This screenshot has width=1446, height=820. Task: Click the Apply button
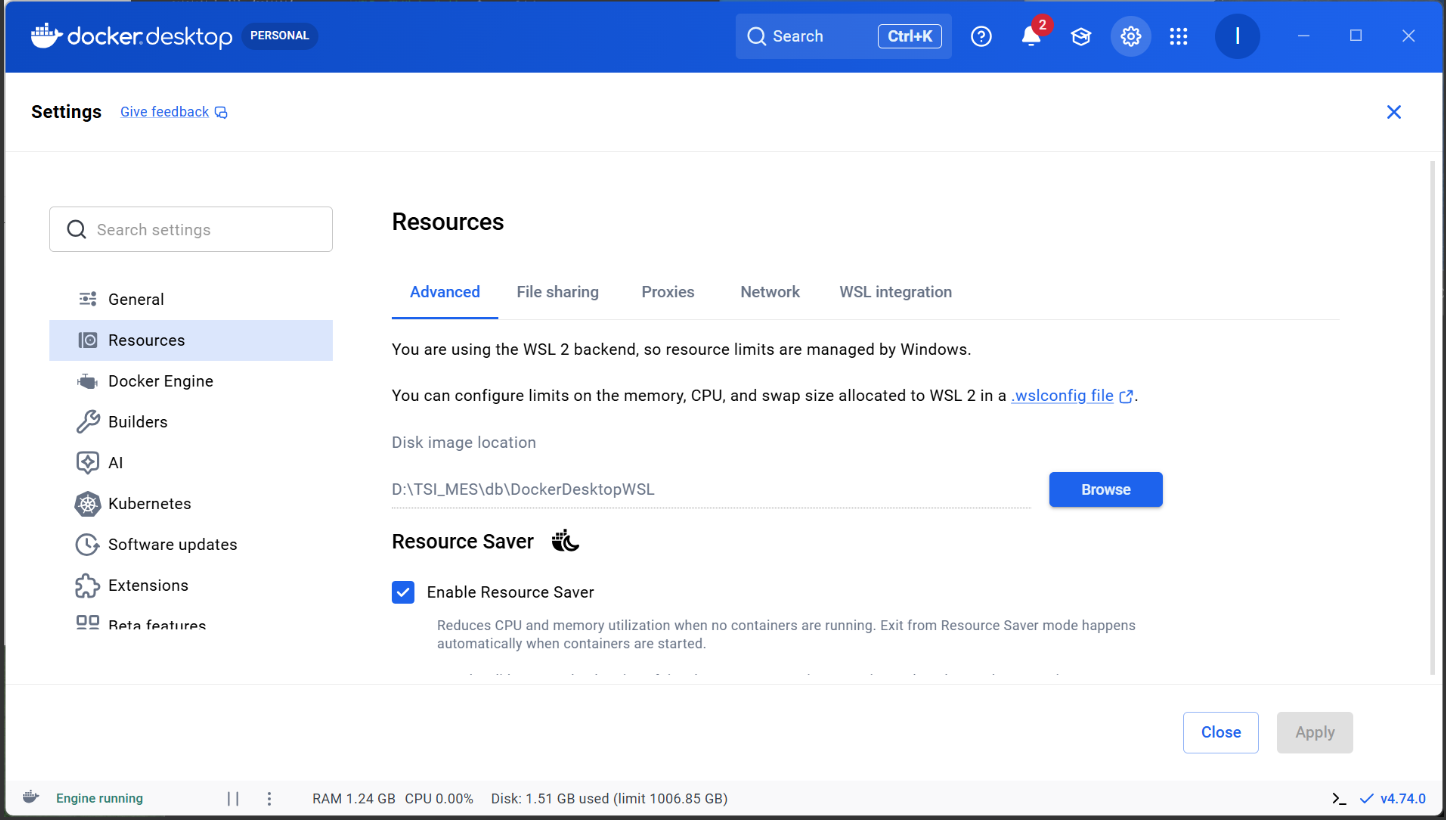coord(1315,732)
